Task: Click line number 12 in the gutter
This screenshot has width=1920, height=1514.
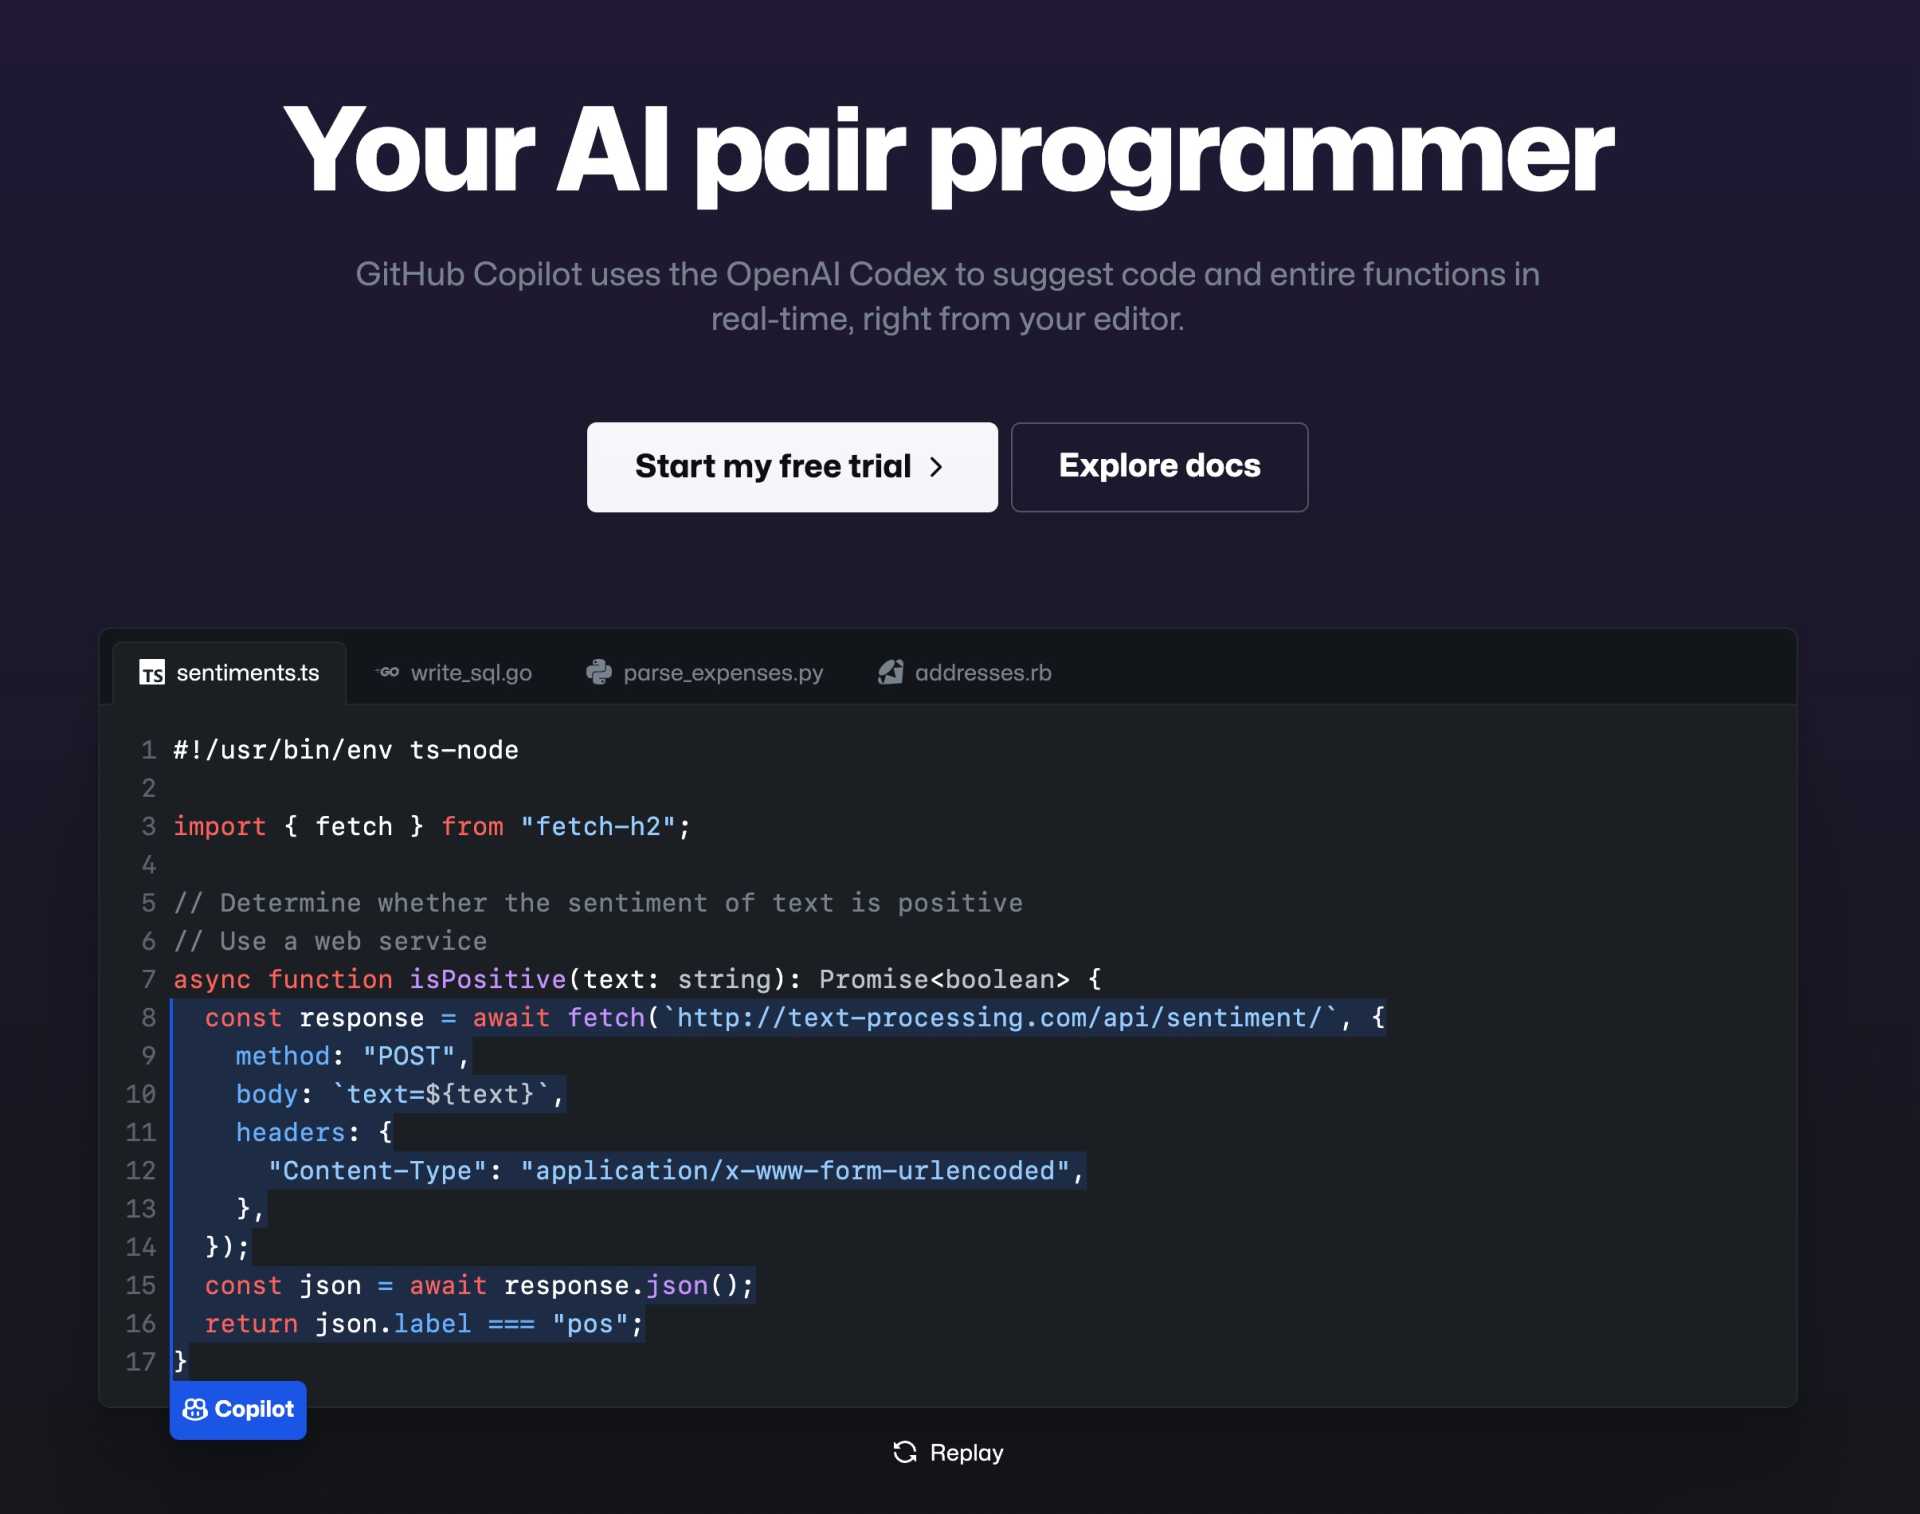Action: pyautogui.click(x=141, y=1171)
